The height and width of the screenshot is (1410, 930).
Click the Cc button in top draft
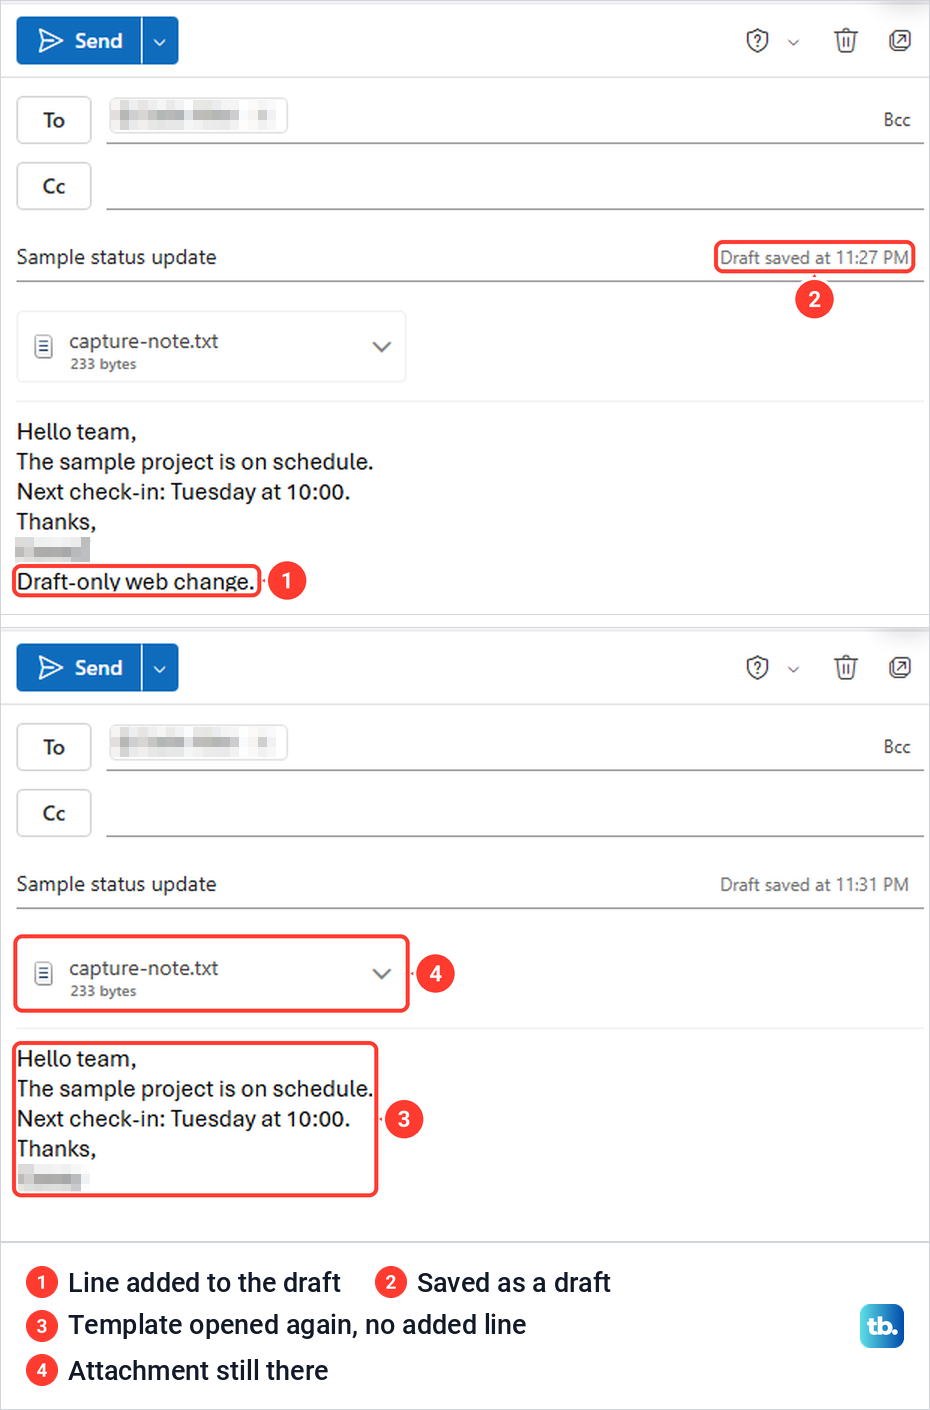[x=54, y=186]
